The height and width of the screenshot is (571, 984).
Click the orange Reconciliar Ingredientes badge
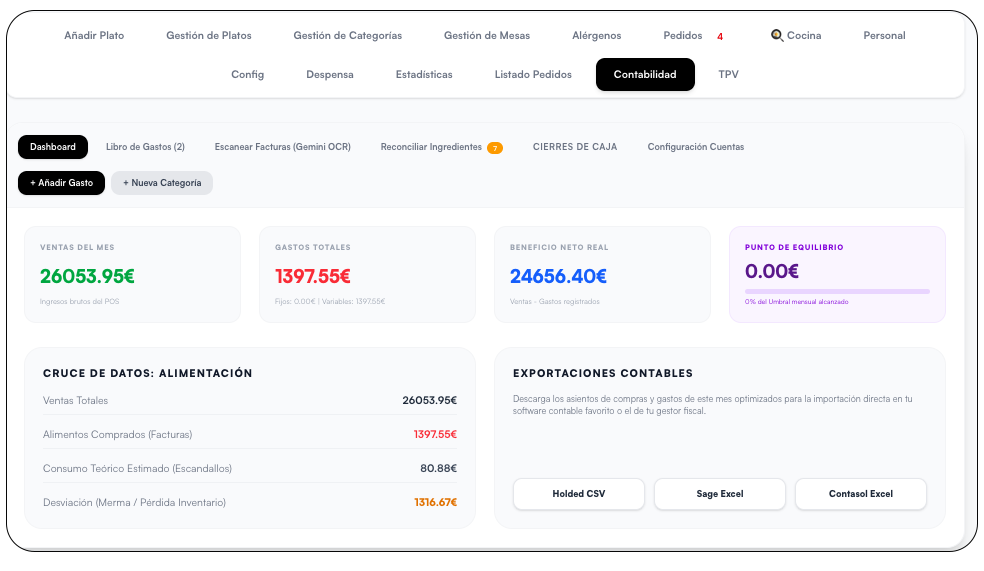coord(495,148)
